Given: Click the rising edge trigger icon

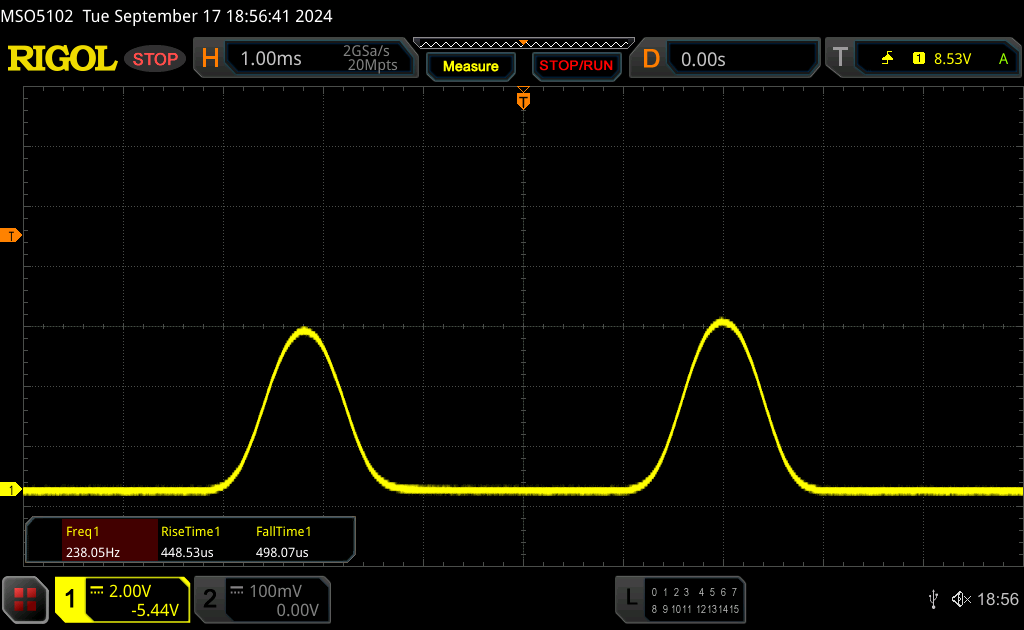Looking at the screenshot, I should click(x=887, y=59).
